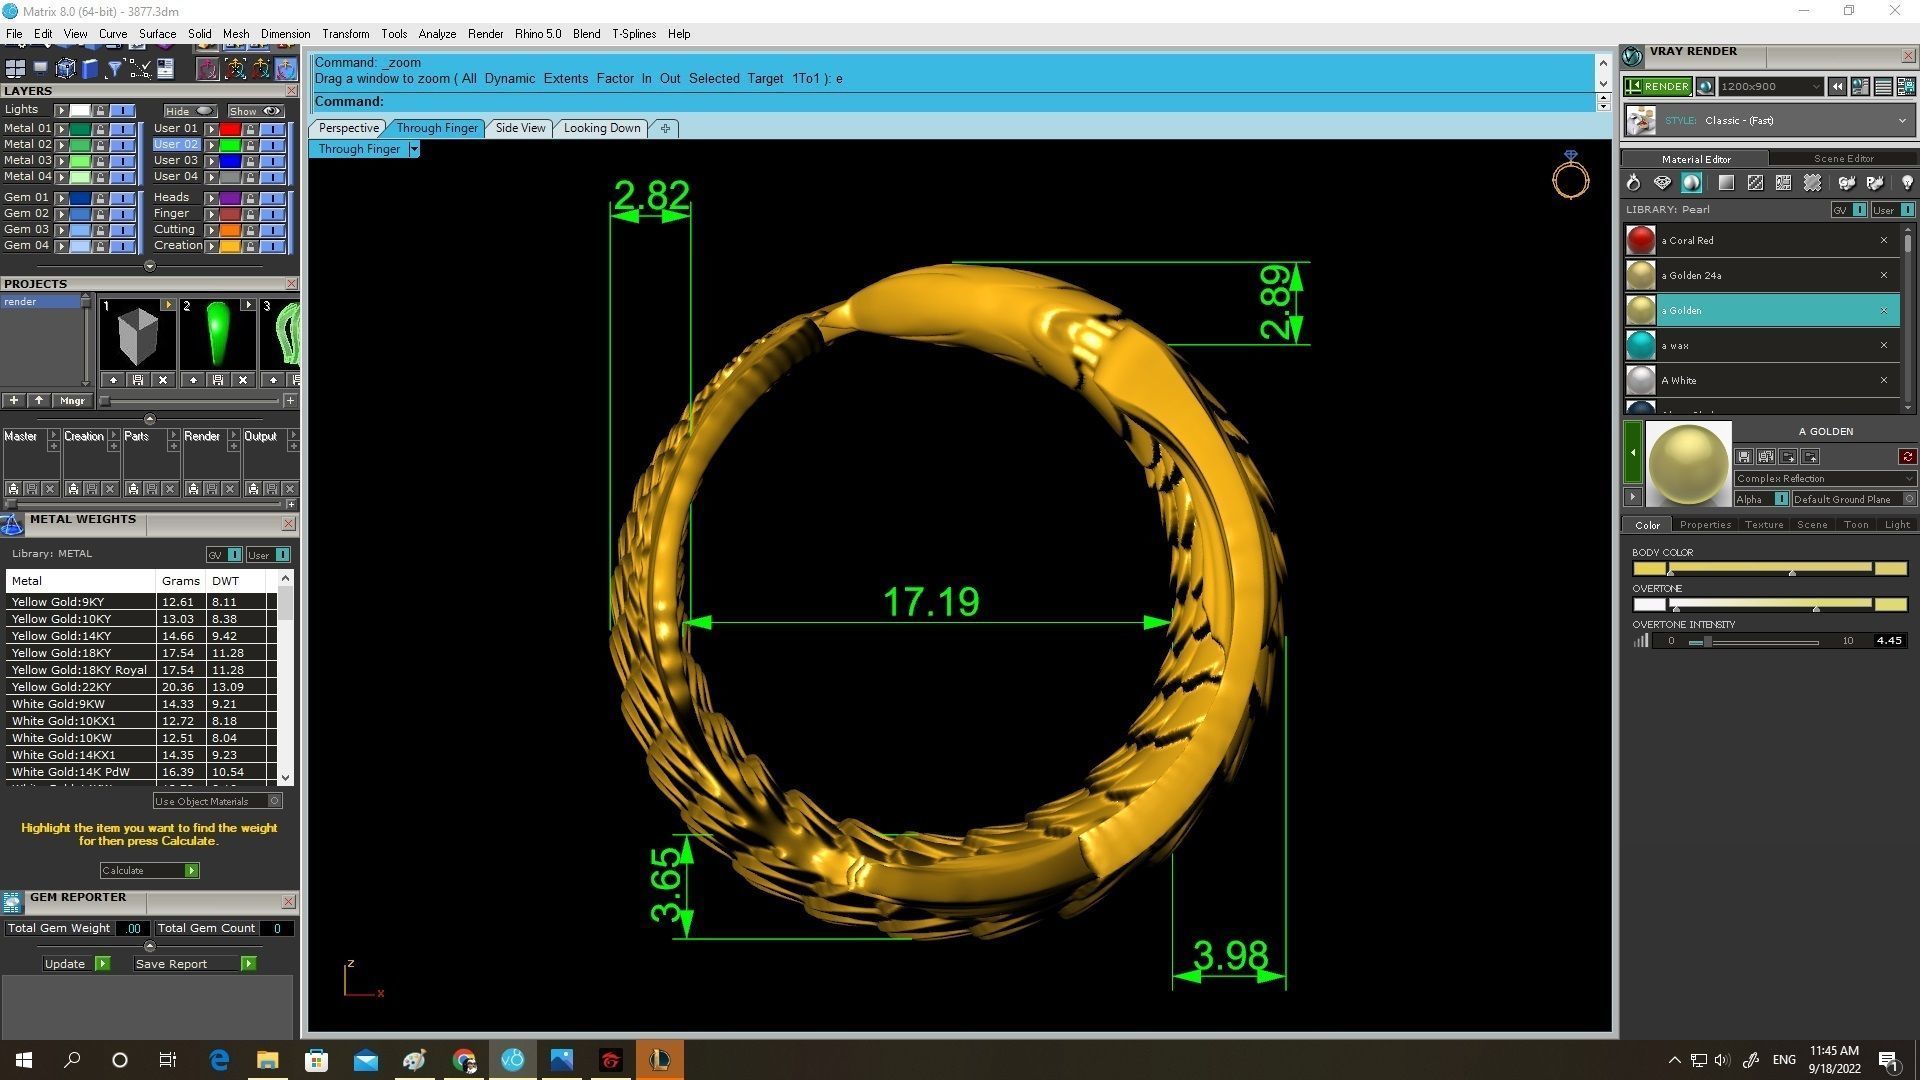
Task: Click the gradient square material icon
Action: (1726, 183)
